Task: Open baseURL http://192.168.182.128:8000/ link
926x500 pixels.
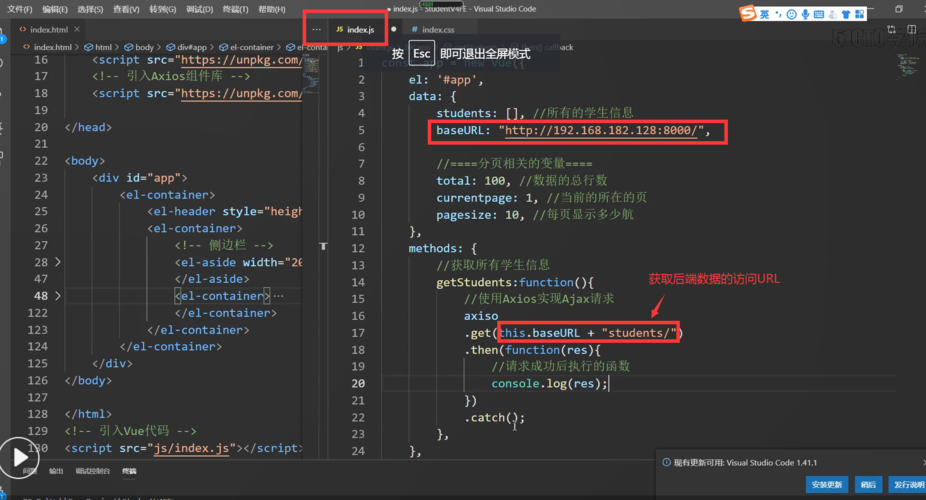Action: (601, 130)
